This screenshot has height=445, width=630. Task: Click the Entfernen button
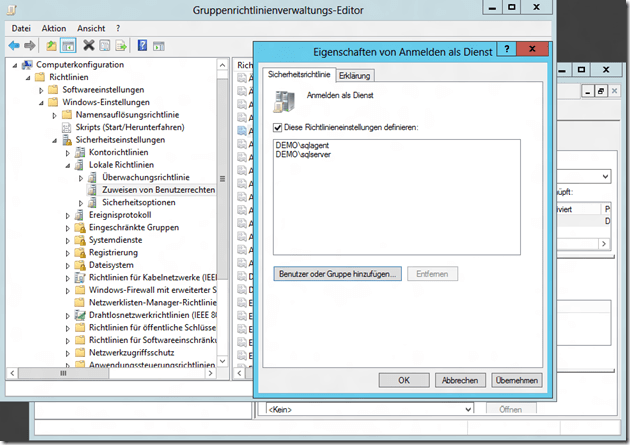click(x=432, y=274)
